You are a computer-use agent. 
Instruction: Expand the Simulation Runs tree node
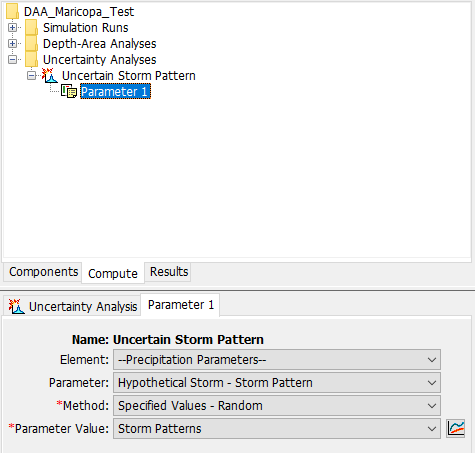[x=12, y=27]
